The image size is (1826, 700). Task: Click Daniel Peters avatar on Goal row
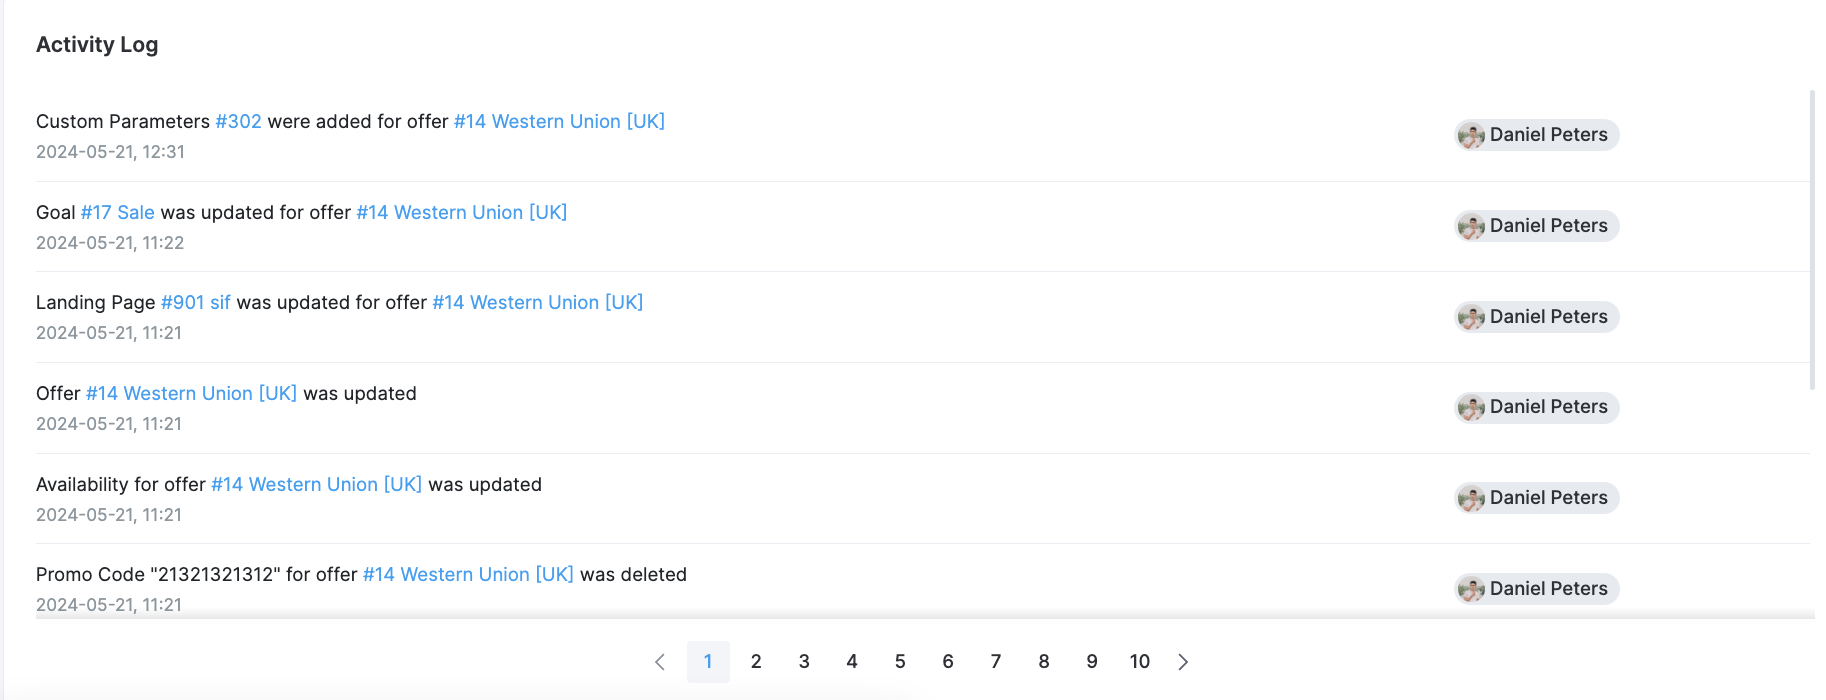[x=1471, y=226]
